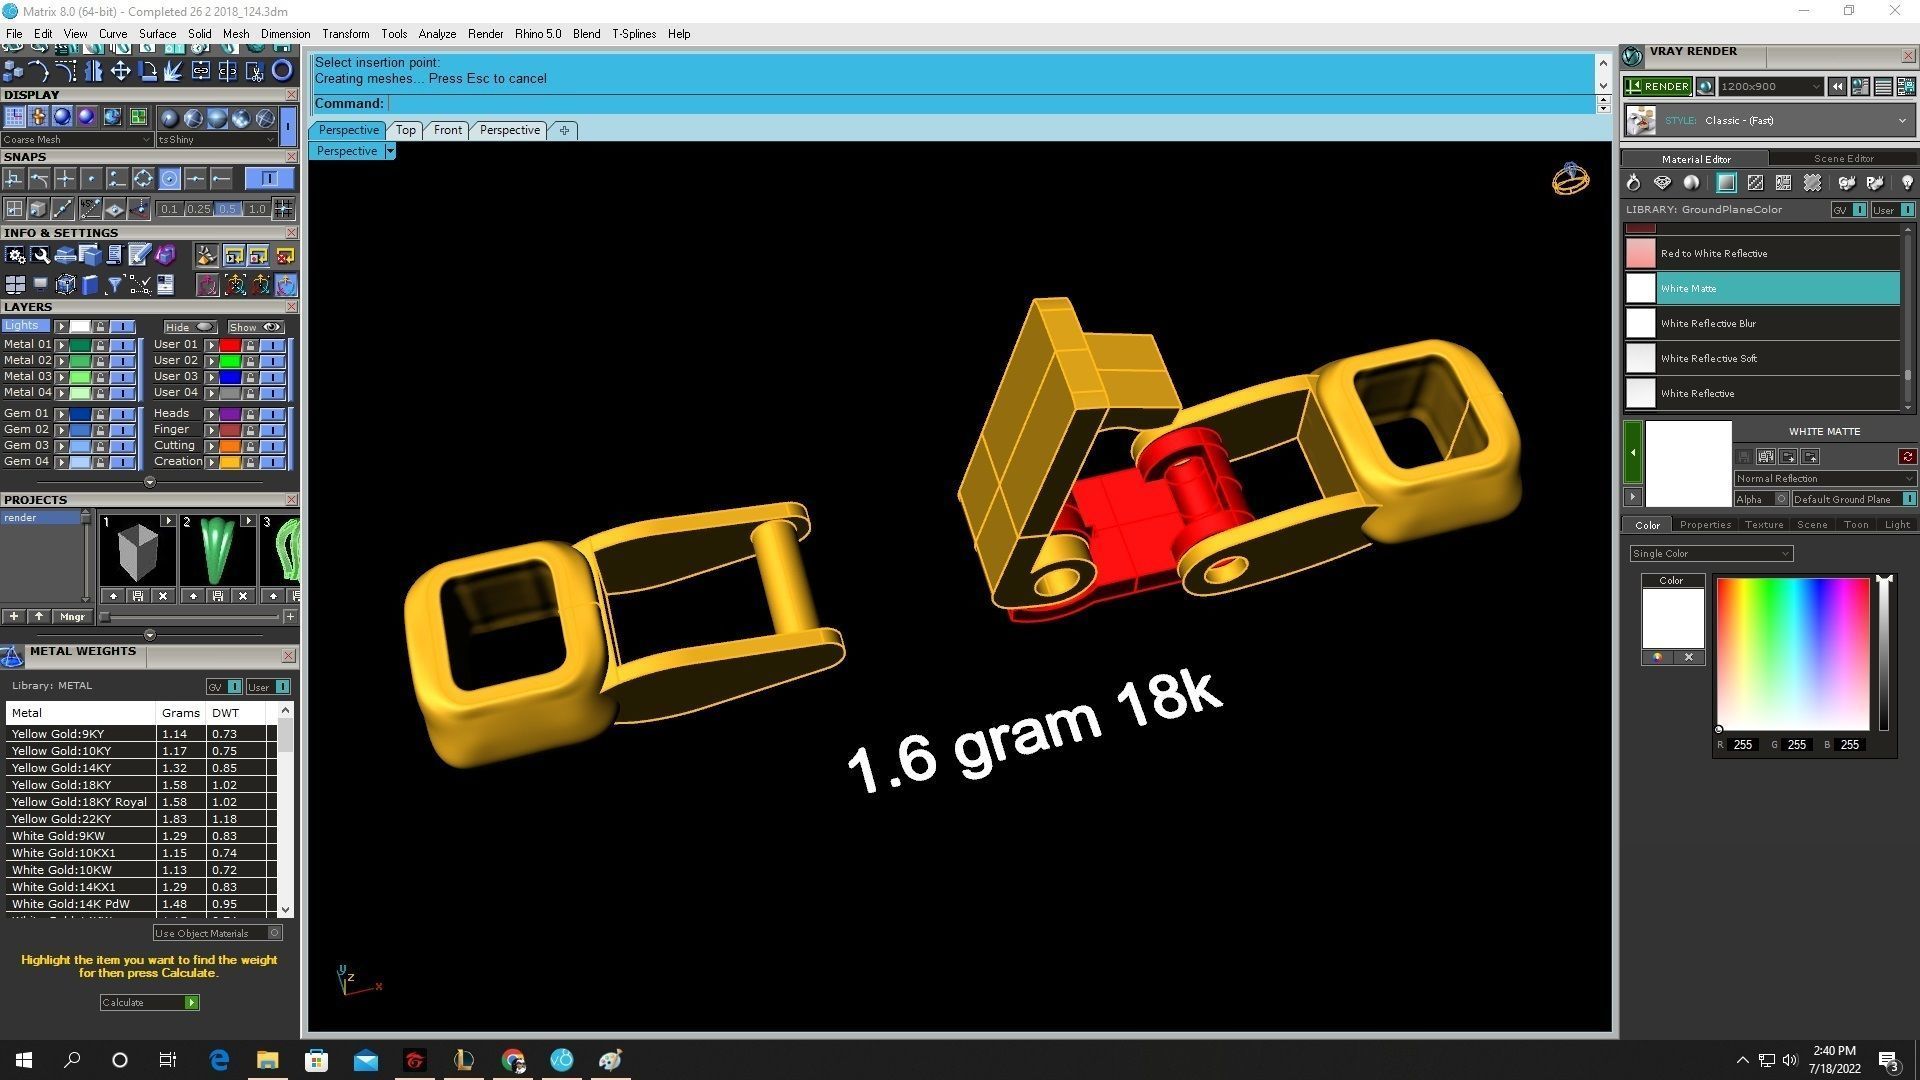The image size is (1920, 1080).
Task: Open the Analyze menu
Action: [x=437, y=34]
